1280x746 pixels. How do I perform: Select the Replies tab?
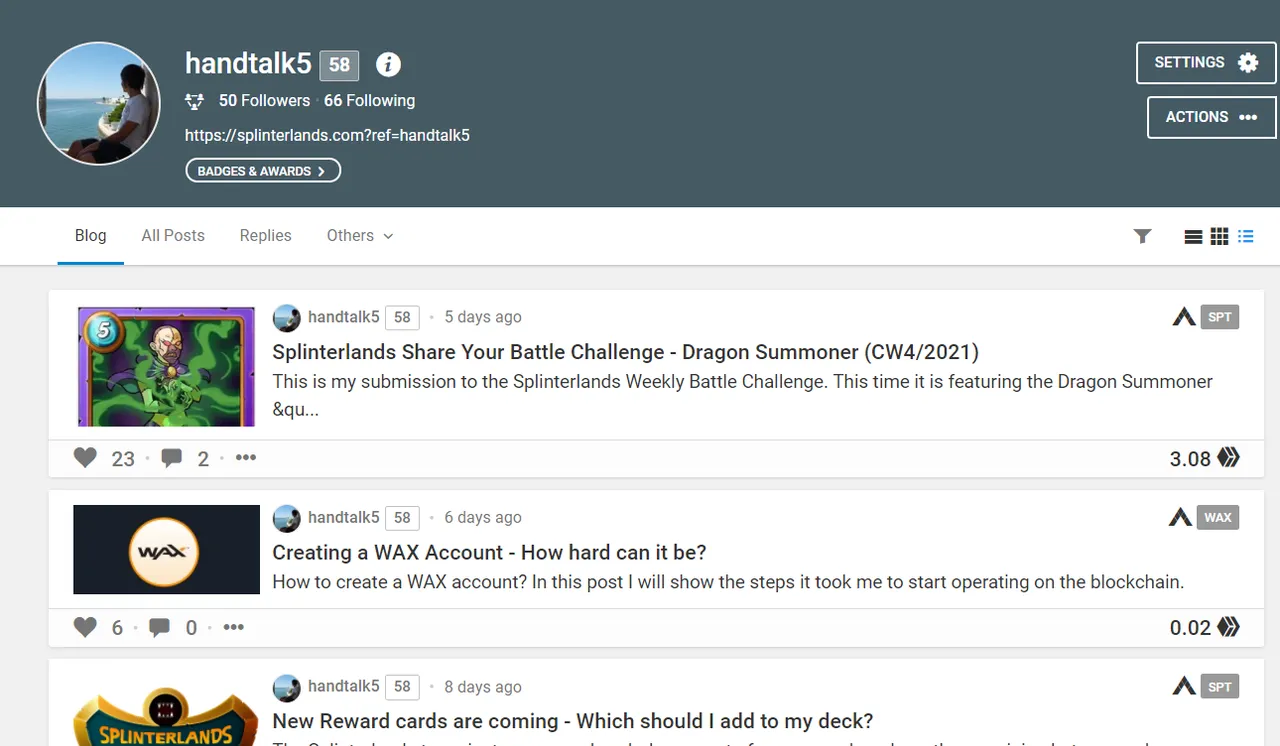tap(266, 236)
